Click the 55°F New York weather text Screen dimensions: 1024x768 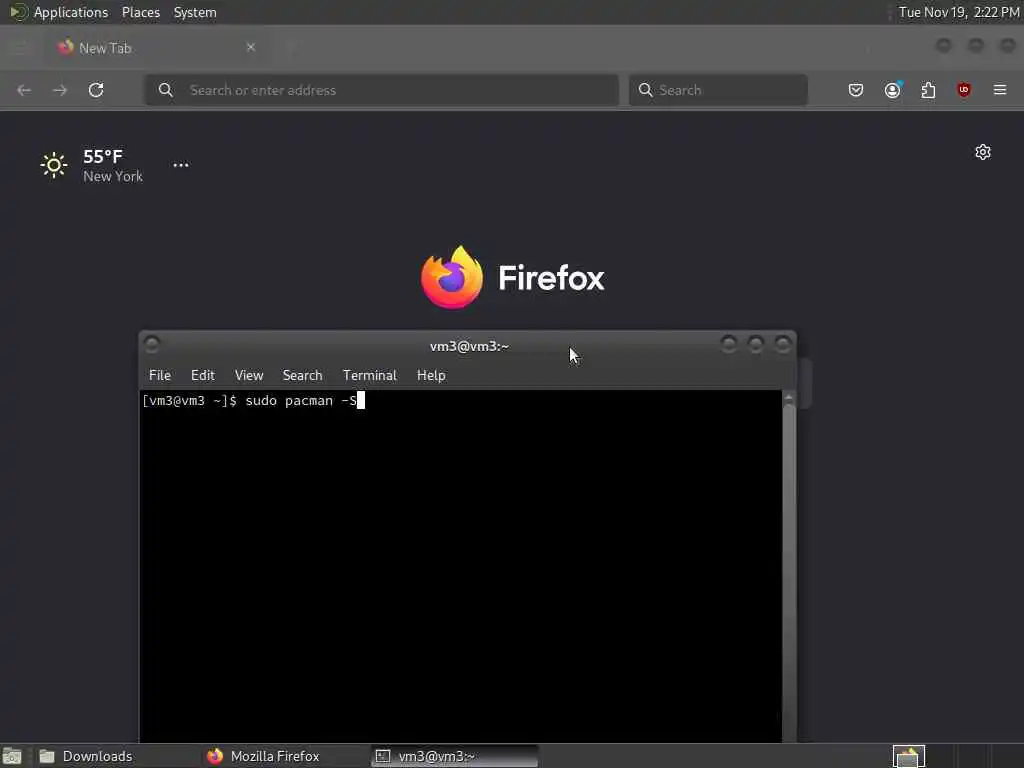(112, 166)
